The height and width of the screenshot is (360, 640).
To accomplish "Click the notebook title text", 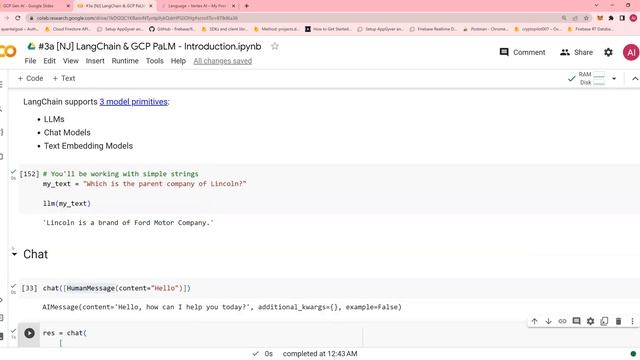I will pyautogui.click(x=150, y=46).
